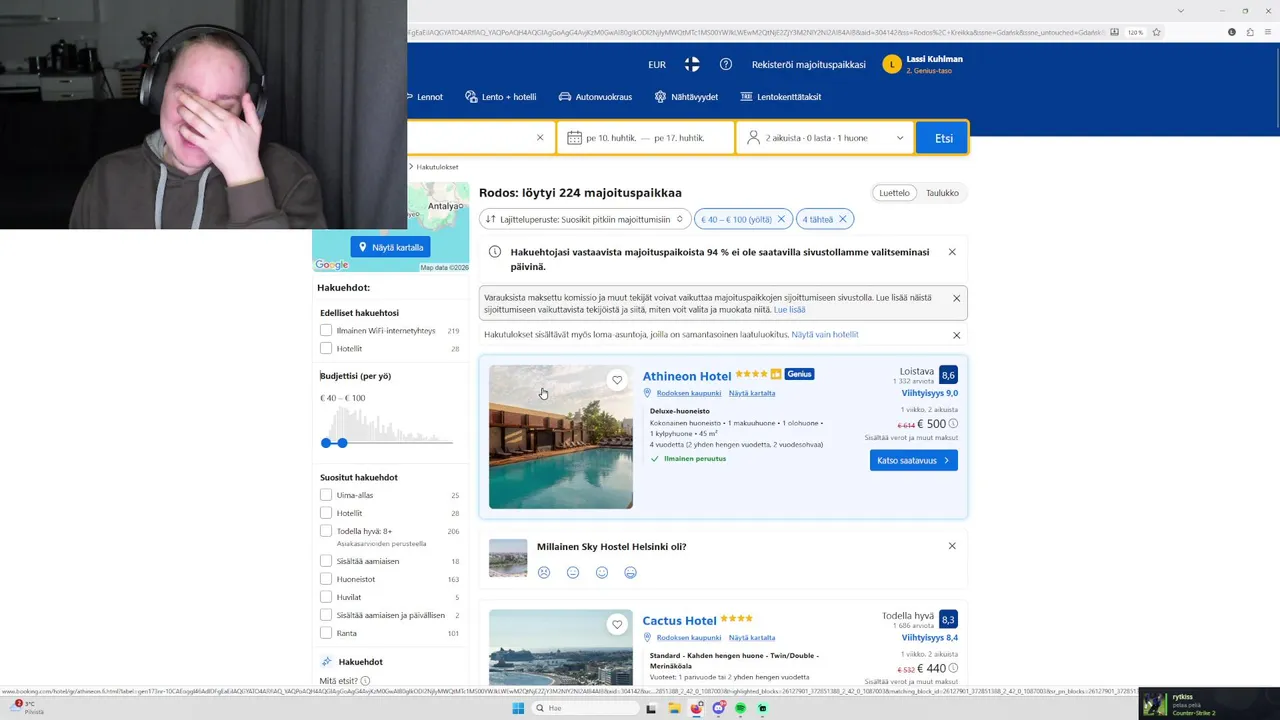Viewport: 1280px width, 720px height.
Task: Switch to the Nähtävyydet tab
Action: [686, 97]
